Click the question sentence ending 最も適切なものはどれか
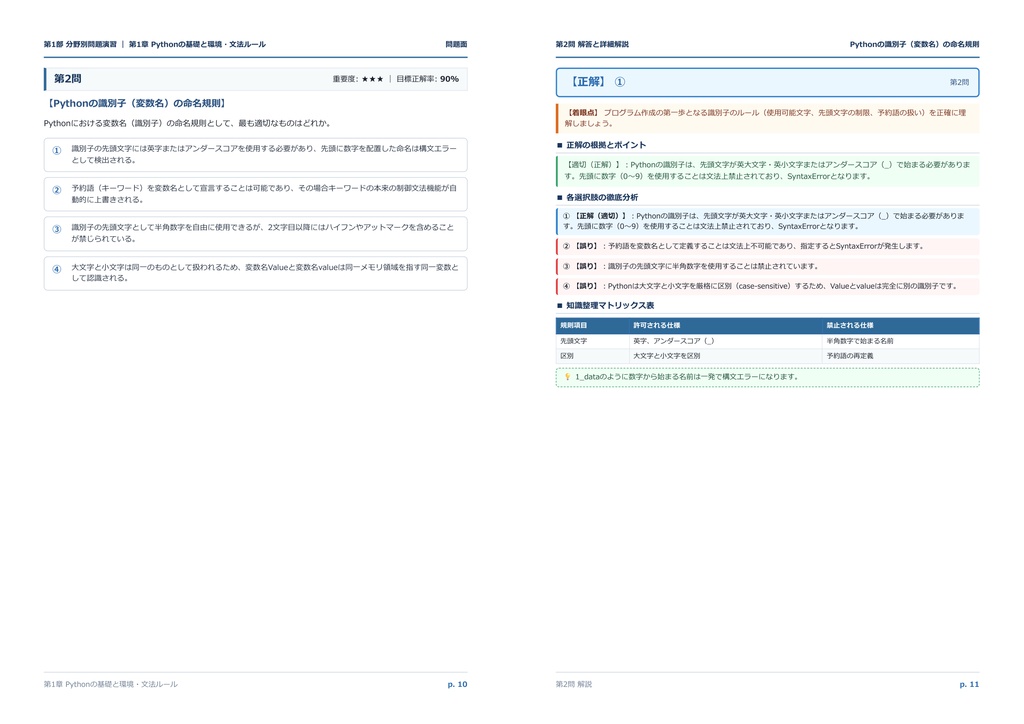Image resolution: width=1024 pixels, height=724 pixels. [x=188, y=123]
